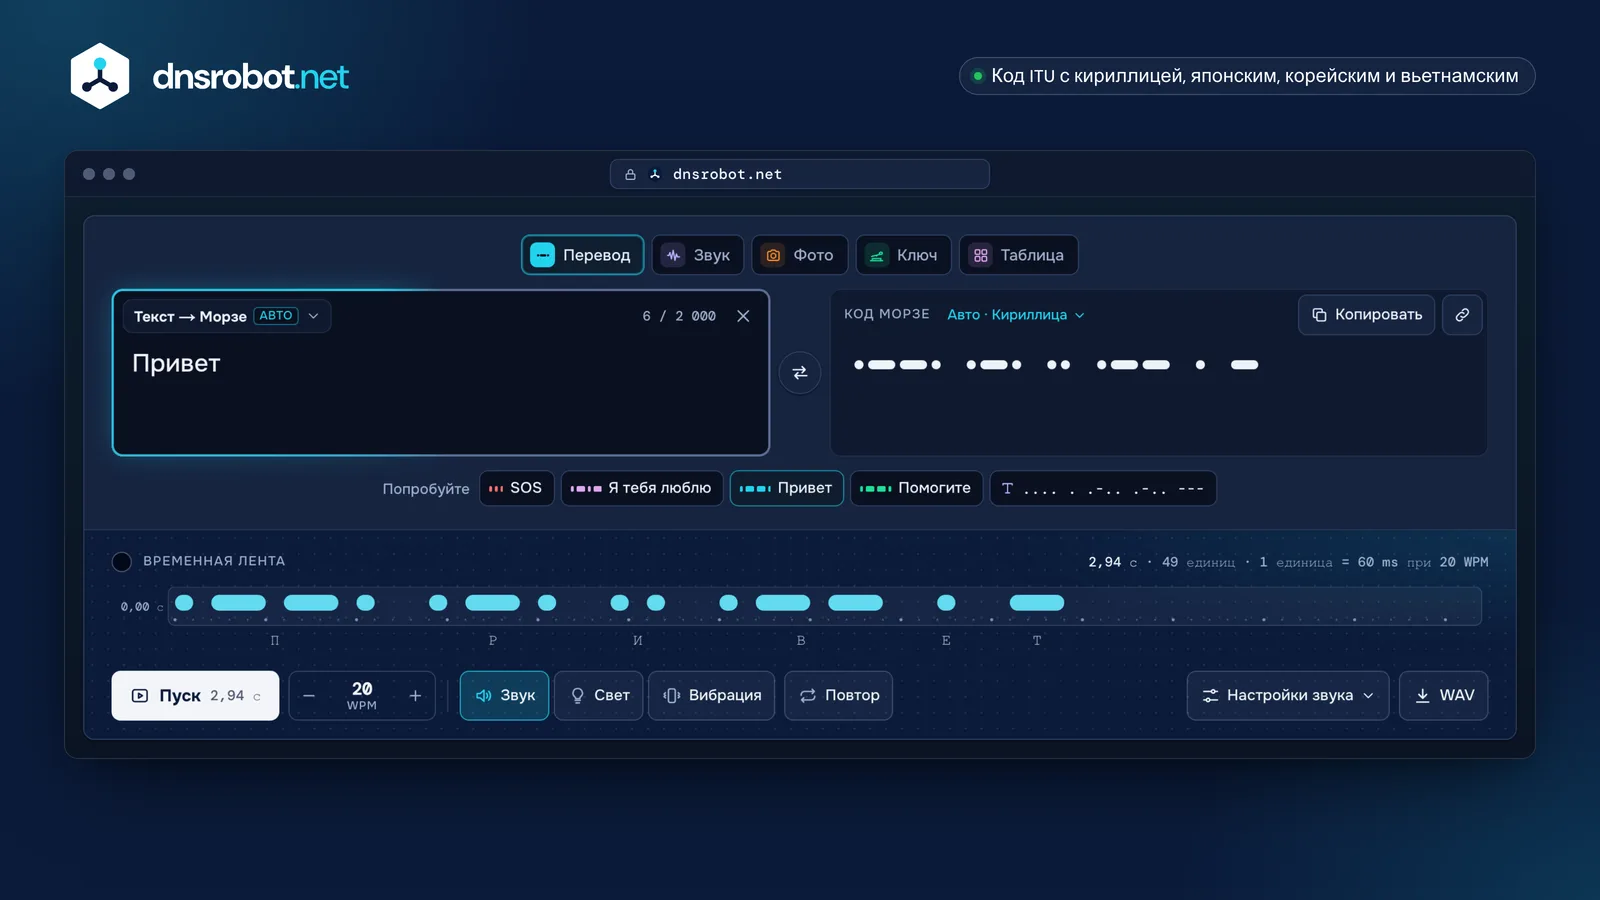Screen dimensions: 1600x900
Task: Click the dnsrobot.net address bar
Action: pyautogui.click(x=800, y=174)
